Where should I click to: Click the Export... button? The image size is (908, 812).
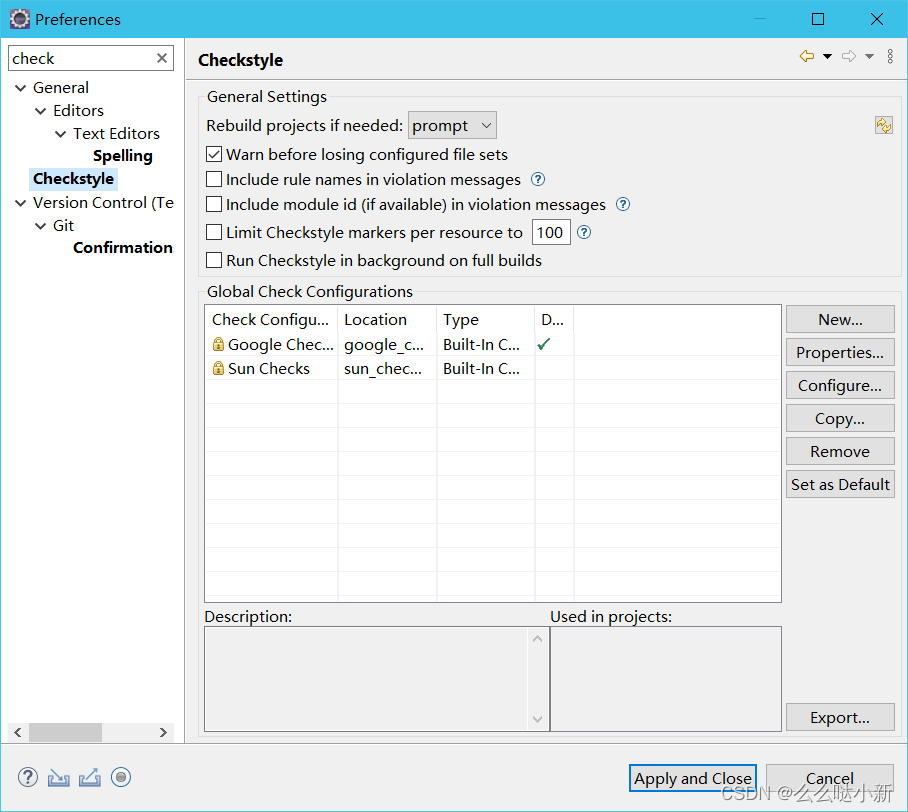[x=840, y=717]
